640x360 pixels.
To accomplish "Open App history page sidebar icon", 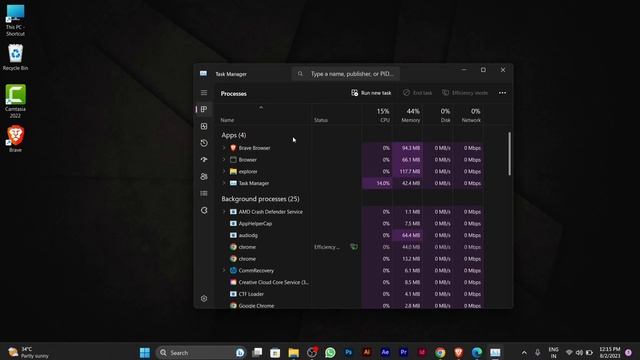I will 204,143.
